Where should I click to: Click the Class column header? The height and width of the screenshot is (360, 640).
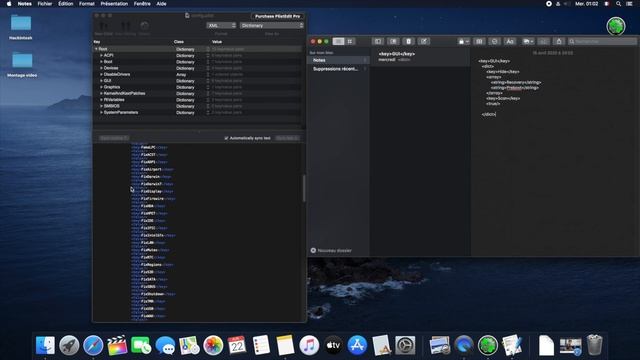tap(179, 42)
